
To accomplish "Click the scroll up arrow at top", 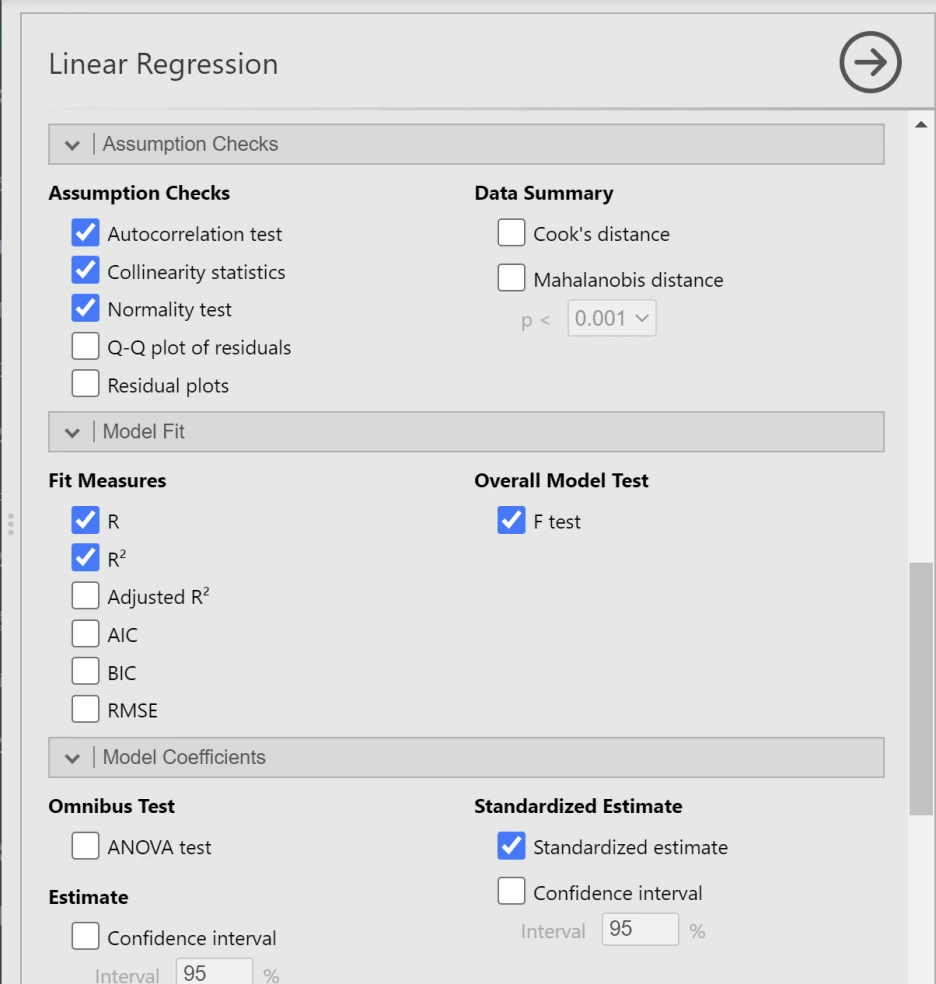I will (920, 124).
